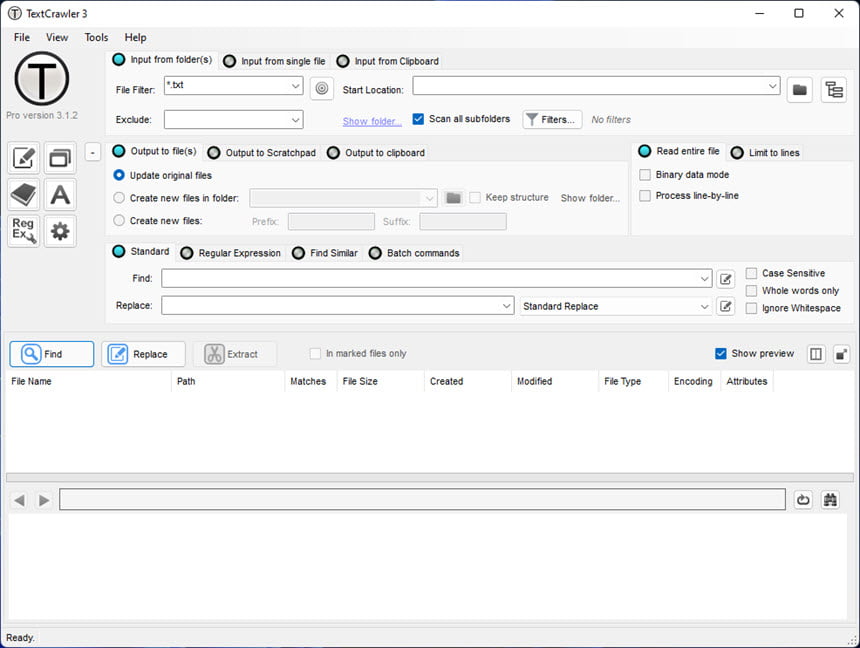Toggle Show preview checkbox
The image size is (860, 648).
721,353
